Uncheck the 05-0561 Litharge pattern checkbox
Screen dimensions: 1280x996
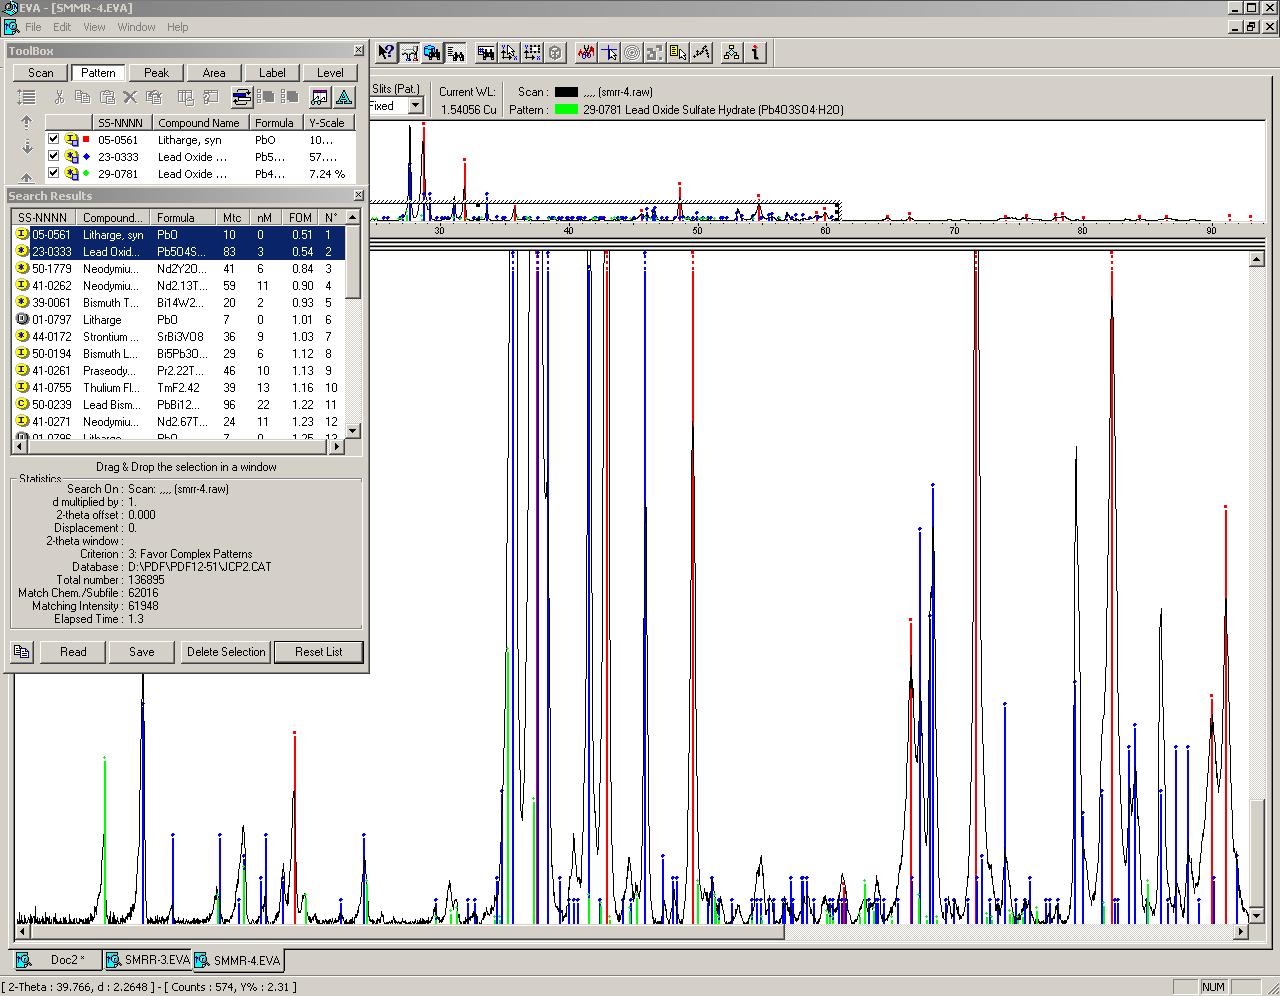tap(54, 140)
